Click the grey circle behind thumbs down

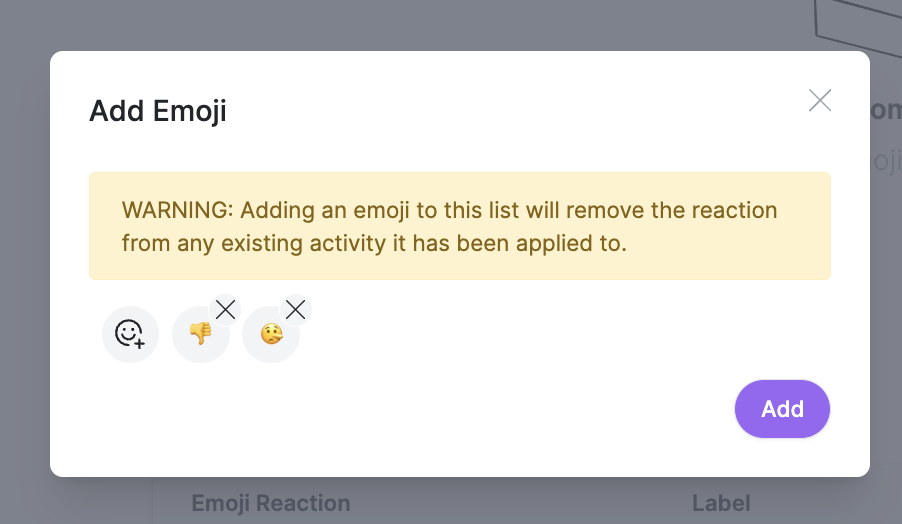[x=200, y=334]
